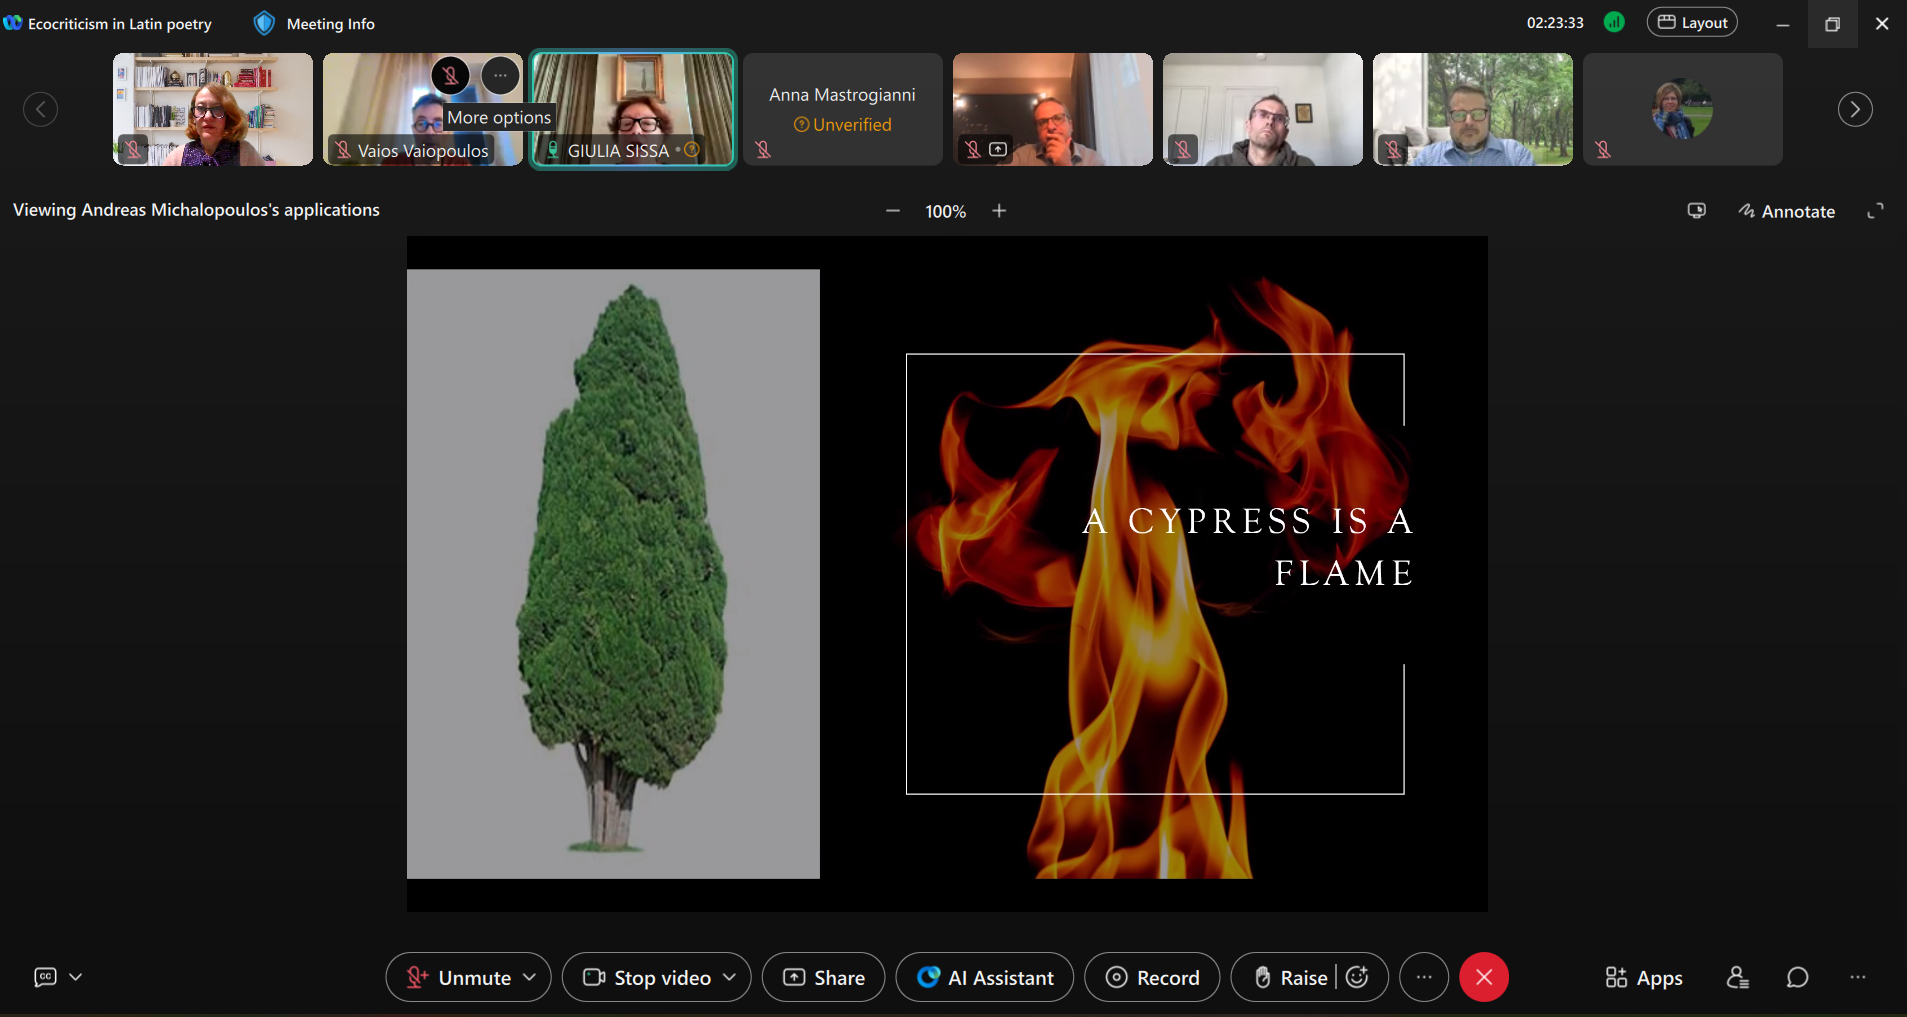The width and height of the screenshot is (1907, 1017).
Task: Open the reactions emoji icon
Action: [x=1357, y=977]
